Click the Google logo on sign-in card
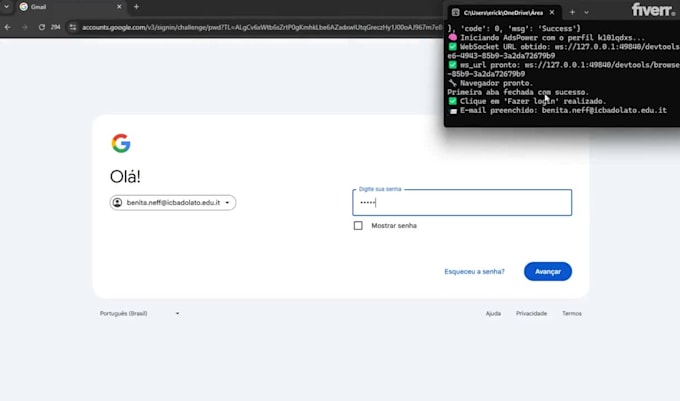This screenshot has width=680, height=401. pos(121,143)
